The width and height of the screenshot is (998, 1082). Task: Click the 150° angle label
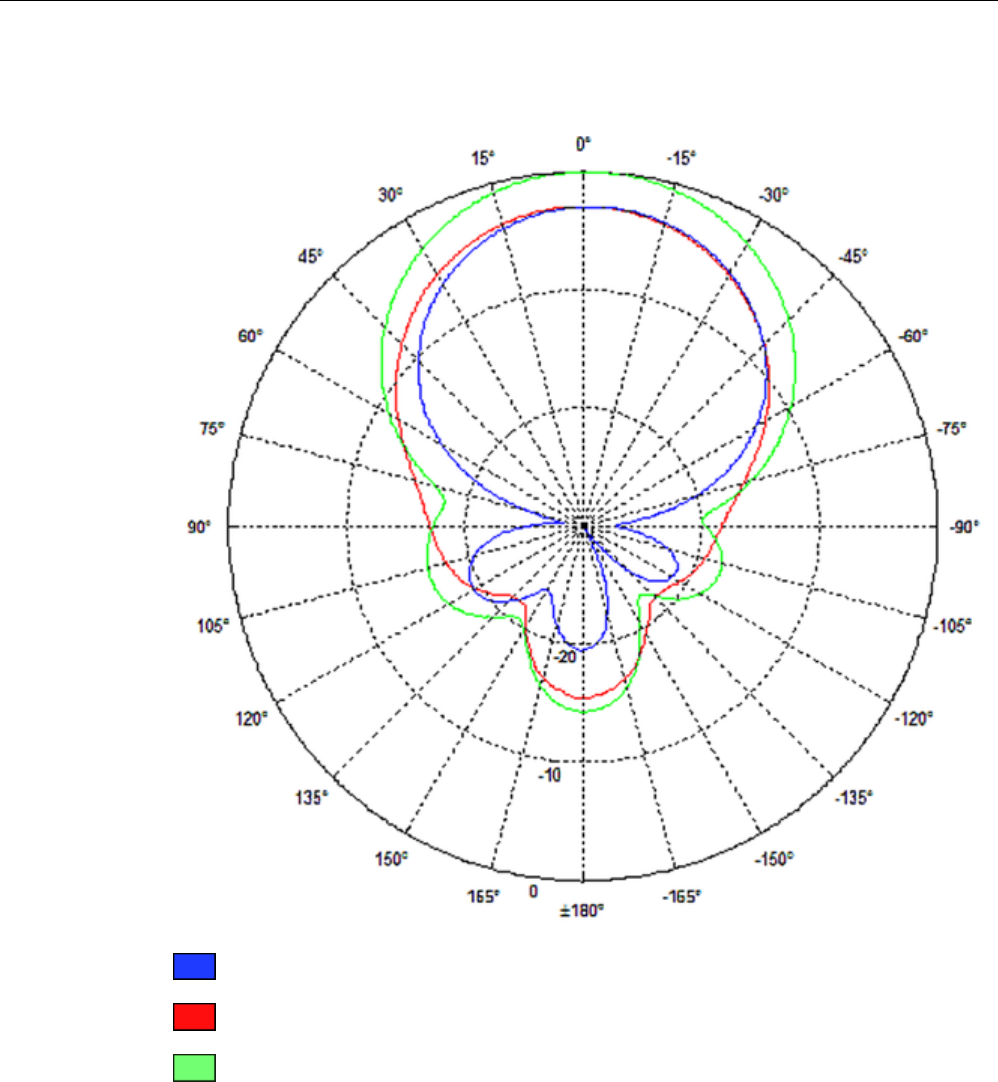pyautogui.click(x=391, y=859)
